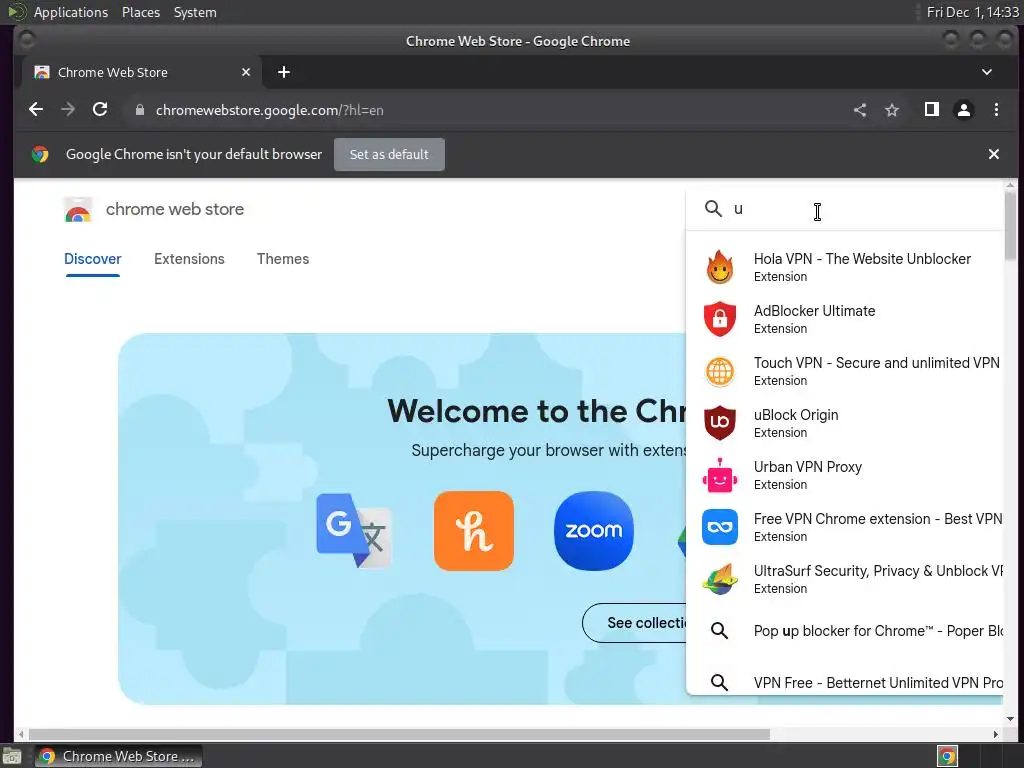
Task: Switch to the Extensions tab
Action: click(x=189, y=259)
